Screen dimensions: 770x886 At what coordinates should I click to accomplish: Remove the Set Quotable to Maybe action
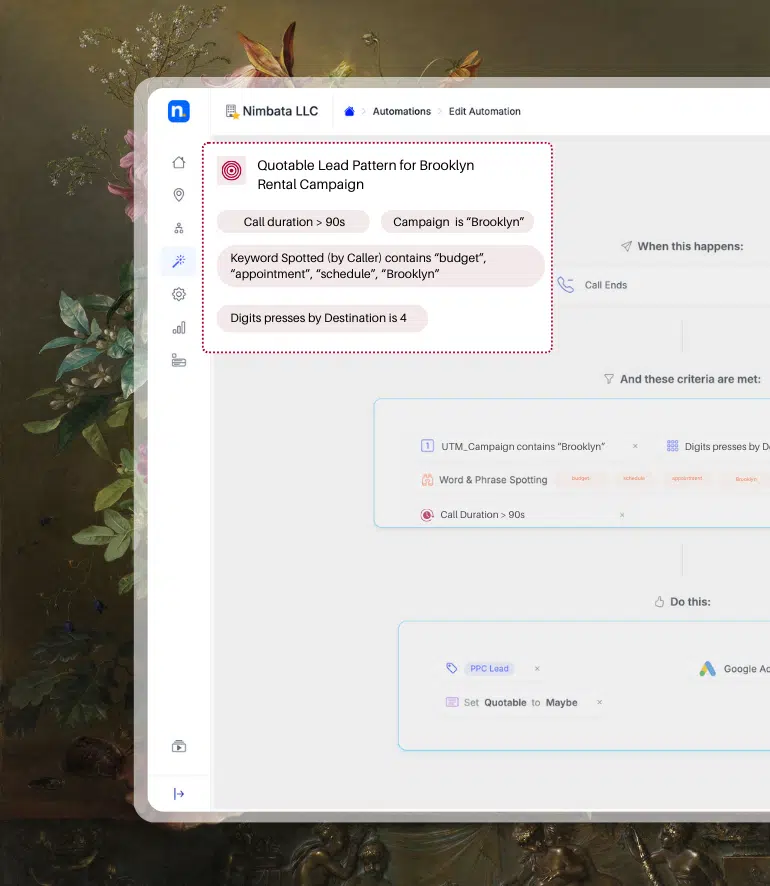600,703
